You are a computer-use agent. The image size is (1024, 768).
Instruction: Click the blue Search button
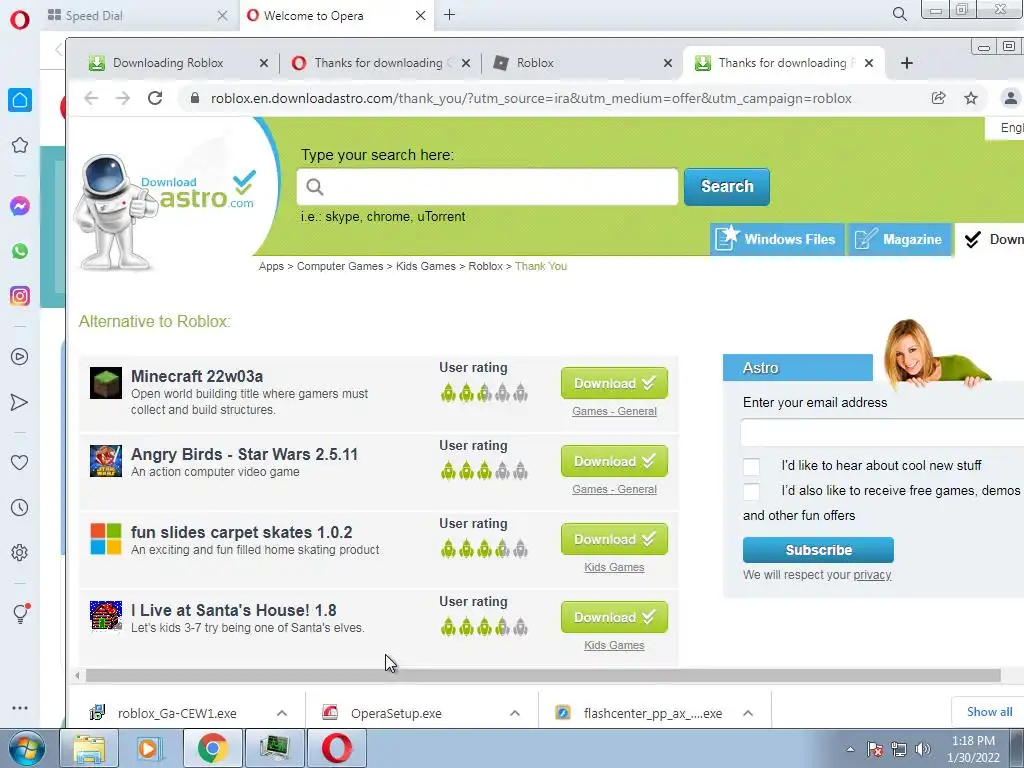727,187
